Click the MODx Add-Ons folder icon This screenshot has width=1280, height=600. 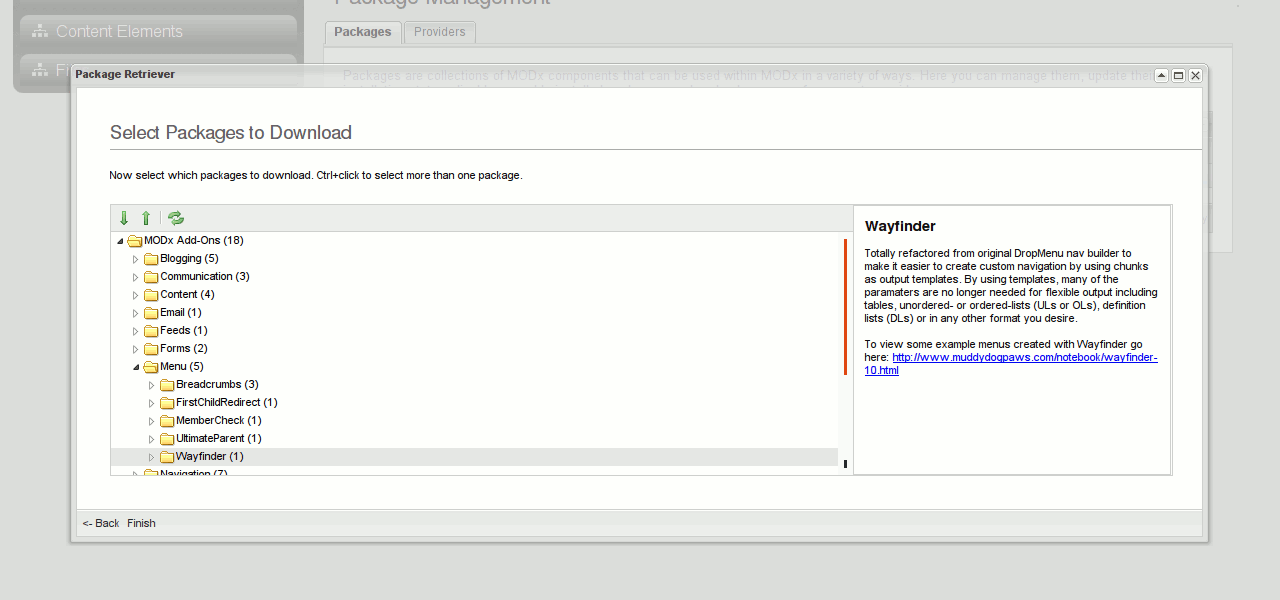[x=135, y=241]
